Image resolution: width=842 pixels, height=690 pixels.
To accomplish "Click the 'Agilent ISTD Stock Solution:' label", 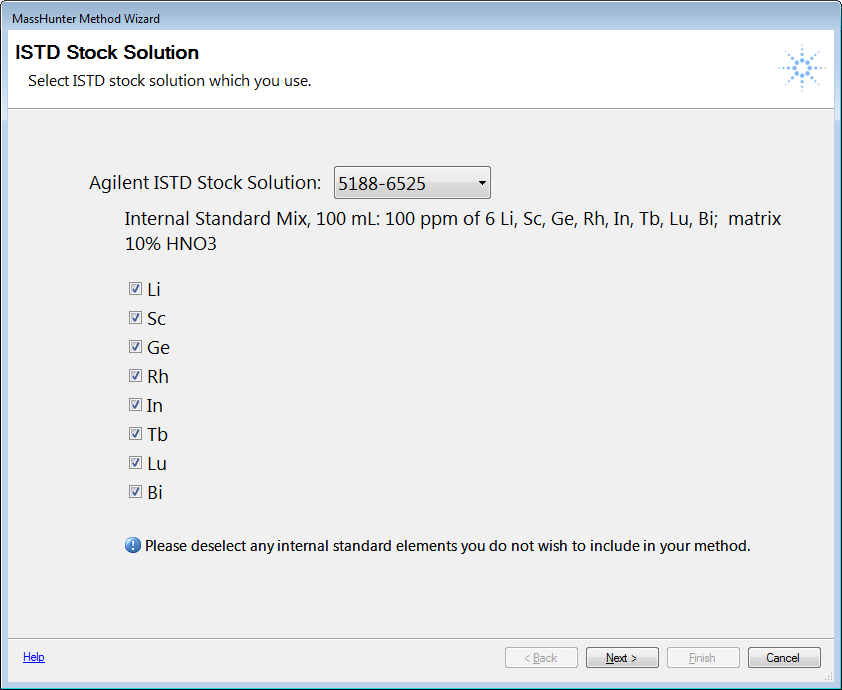I will pyautogui.click(x=205, y=183).
